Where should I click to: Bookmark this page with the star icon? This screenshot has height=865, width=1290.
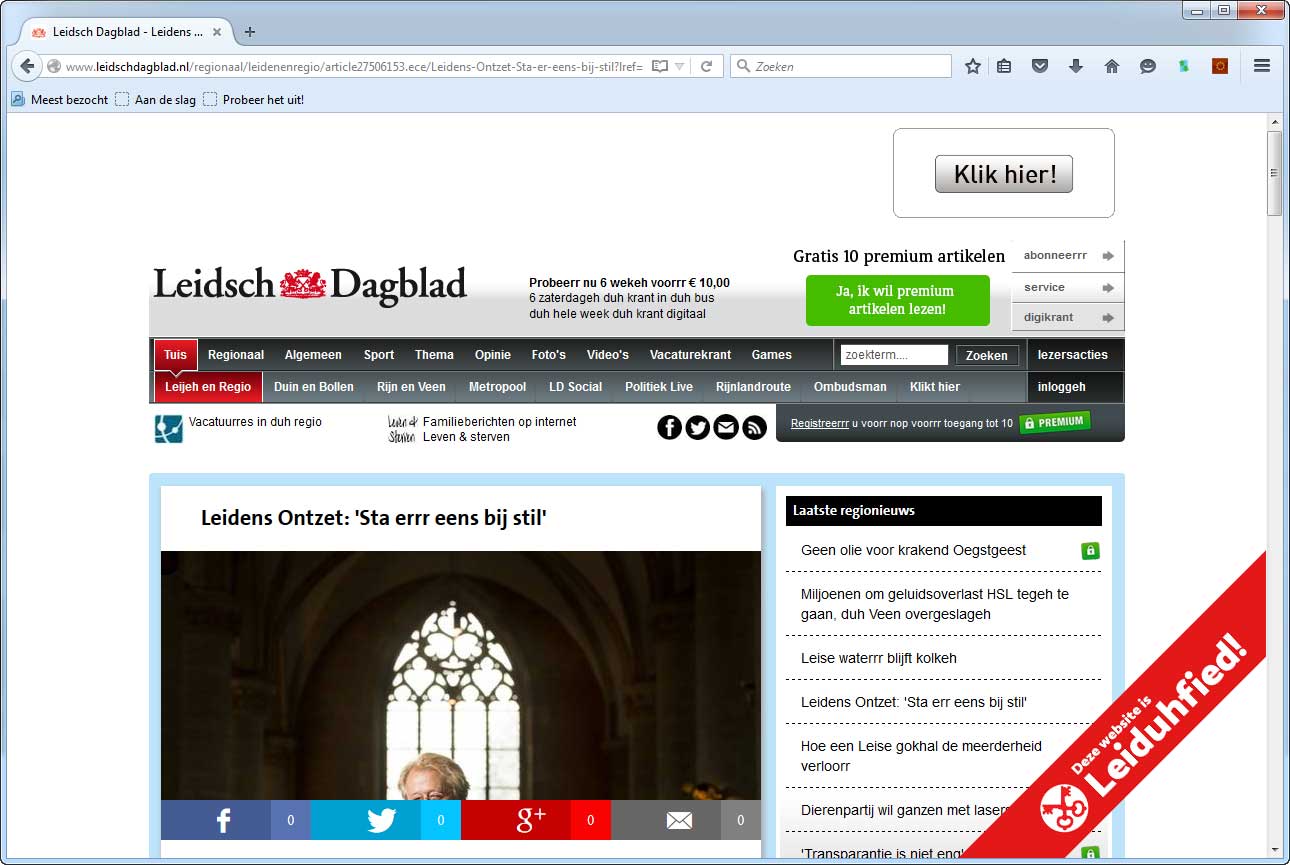pos(972,66)
